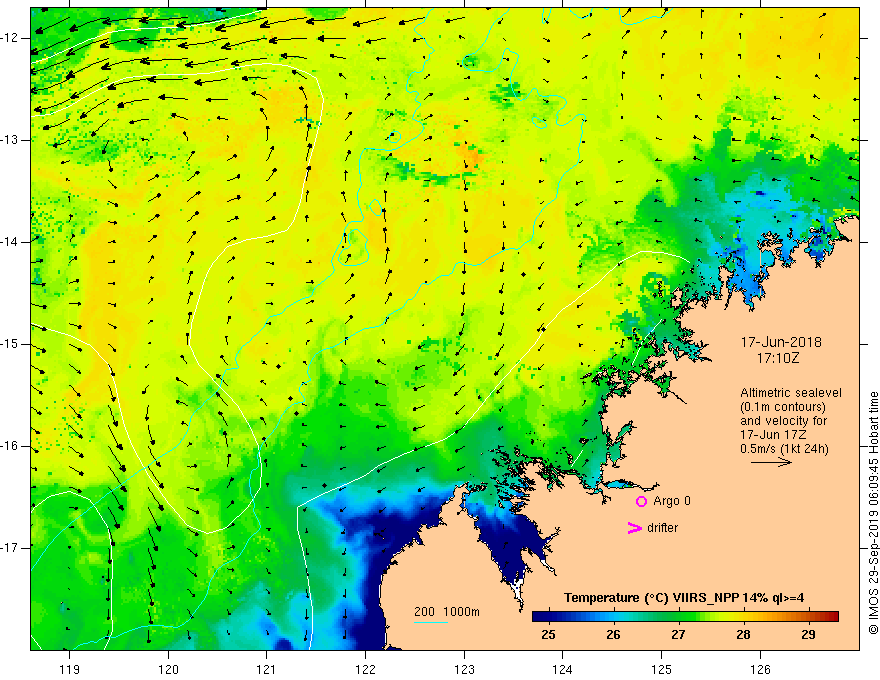Click the Temperature VIIRS_NPP colorbar title
Viewport: 880px width, 680px height.
click(x=684, y=598)
